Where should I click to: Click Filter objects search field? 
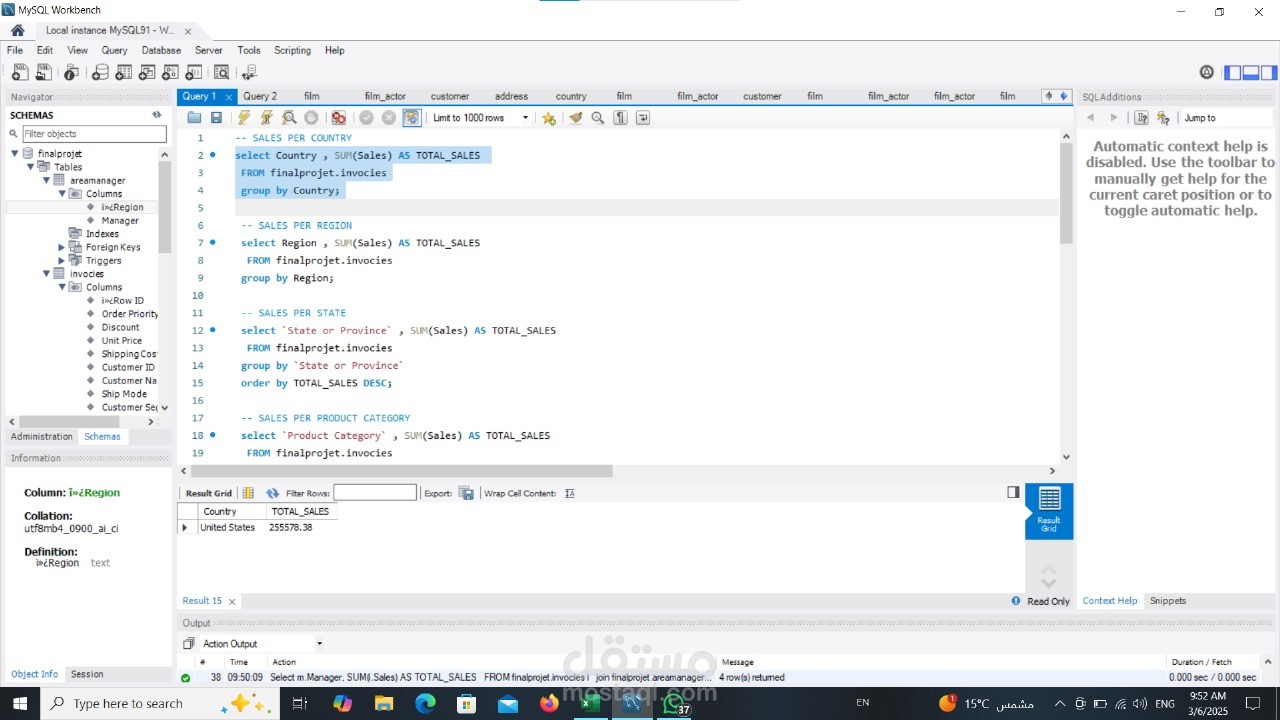[x=94, y=134]
